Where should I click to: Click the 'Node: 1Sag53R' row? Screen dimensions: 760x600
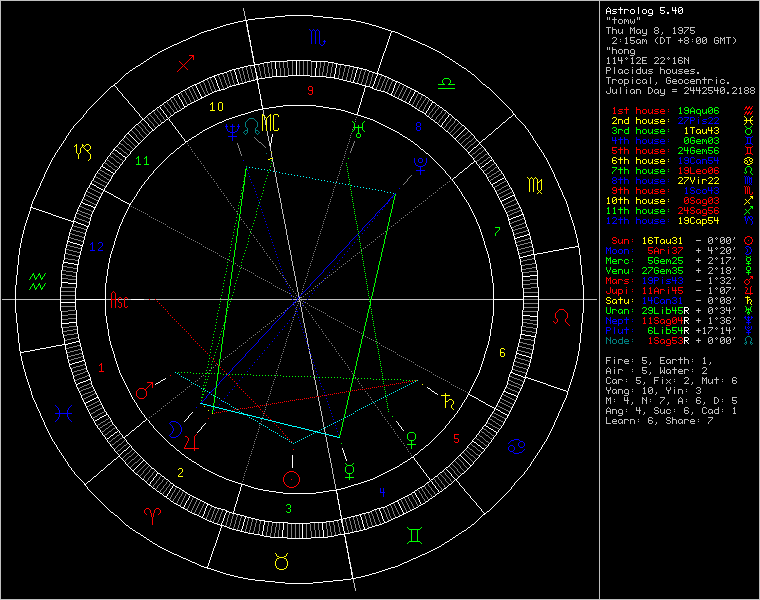pos(680,341)
